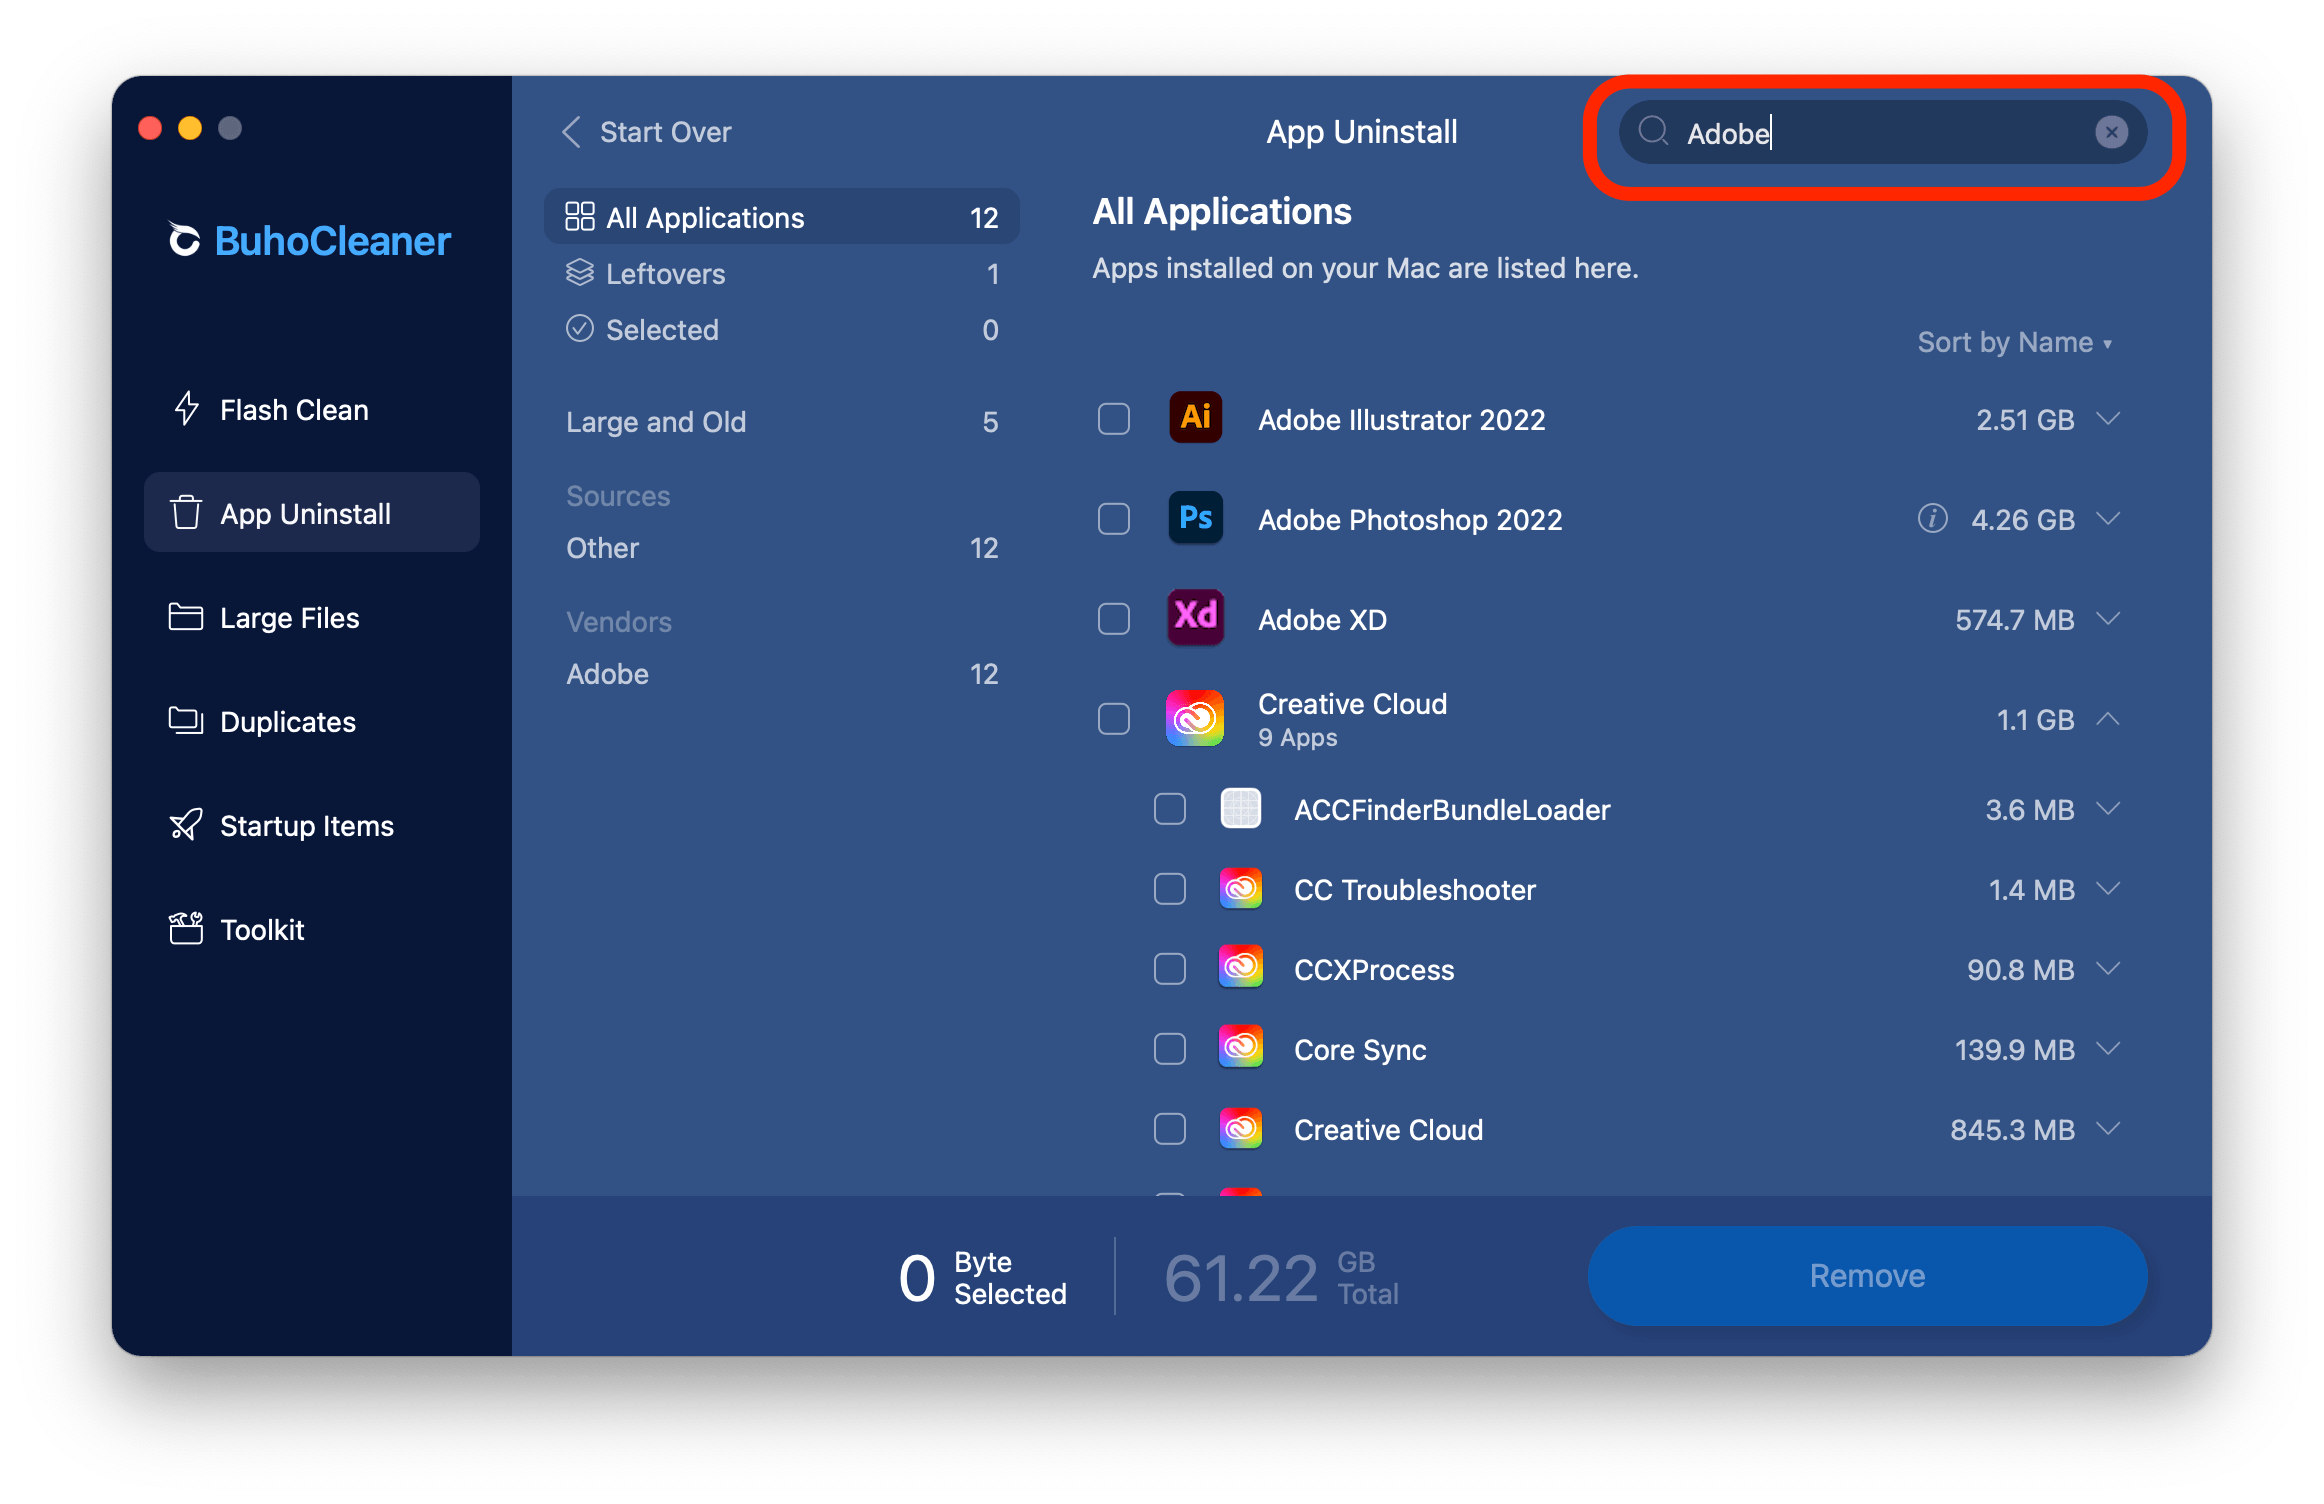Image resolution: width=2324 pixels, height=1504 pixels.
Task: Click the Startup Items rocket icon
Action: [186, 825]
